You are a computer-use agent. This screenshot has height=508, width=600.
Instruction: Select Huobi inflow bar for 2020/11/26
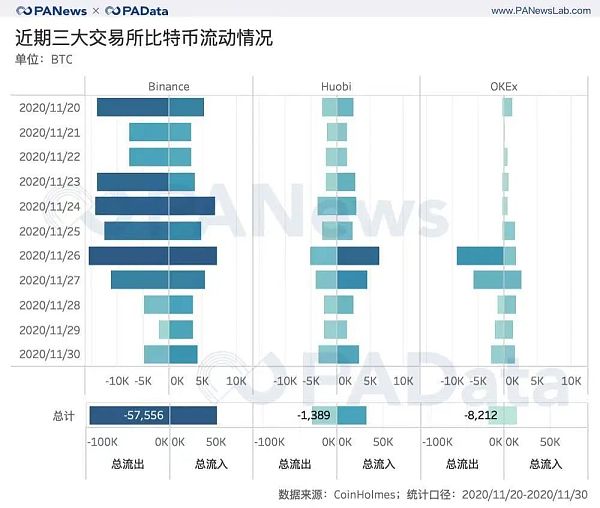point(358,256)
